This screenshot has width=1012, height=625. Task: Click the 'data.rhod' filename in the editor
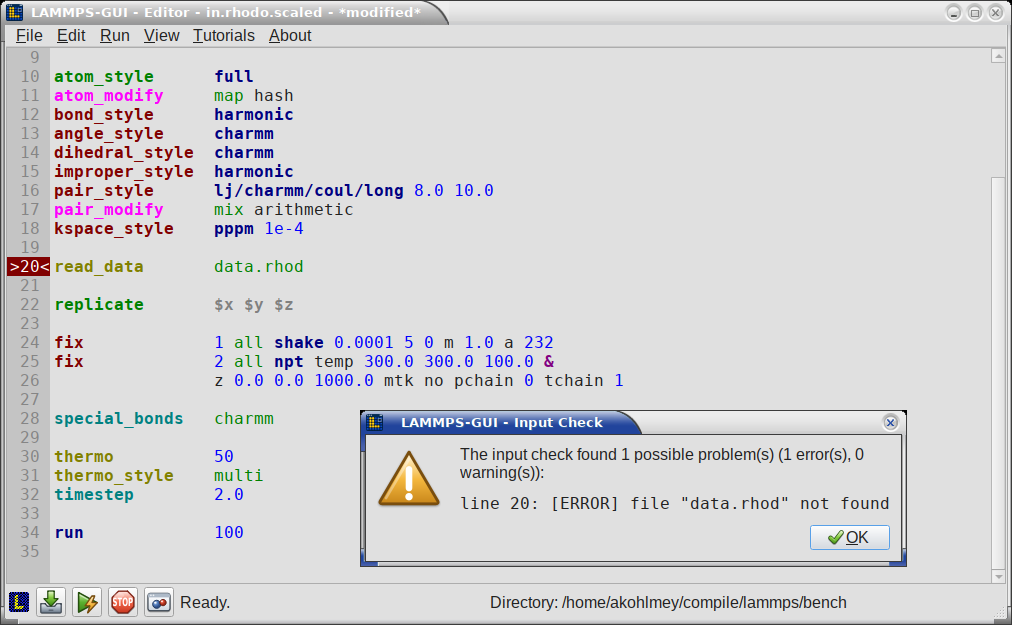point(259,267)
